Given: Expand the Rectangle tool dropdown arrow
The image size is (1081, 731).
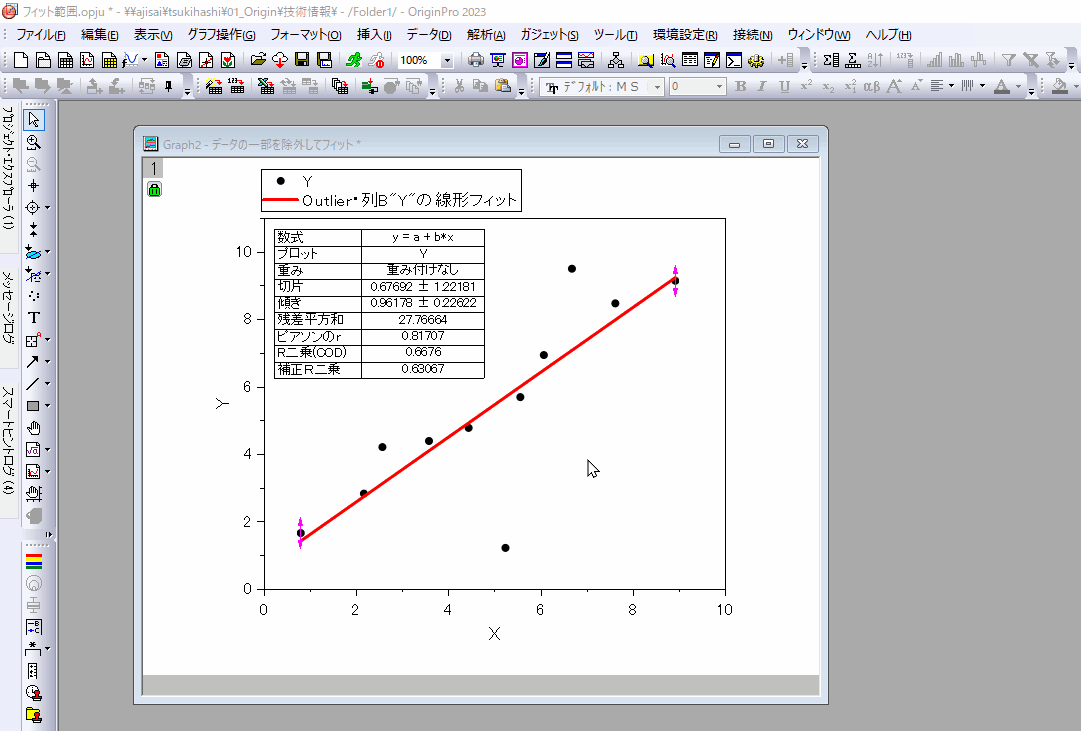Looking at the screenshot, I should [47, 405].
